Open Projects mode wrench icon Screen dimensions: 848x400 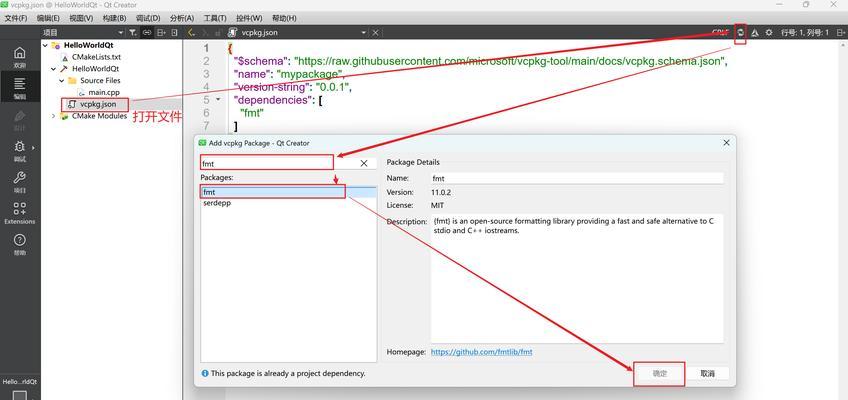click(19, 182)
